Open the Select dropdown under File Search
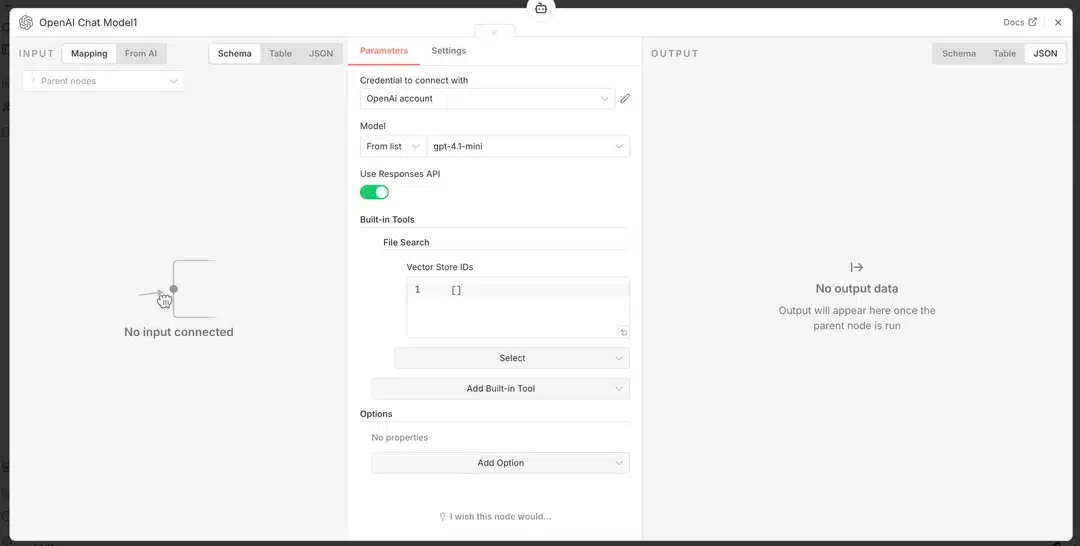 pyautogui.click(x=512, y=358)
